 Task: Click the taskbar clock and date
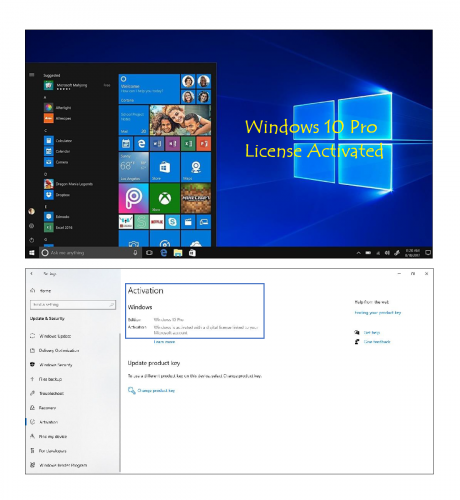click(413, 253)
